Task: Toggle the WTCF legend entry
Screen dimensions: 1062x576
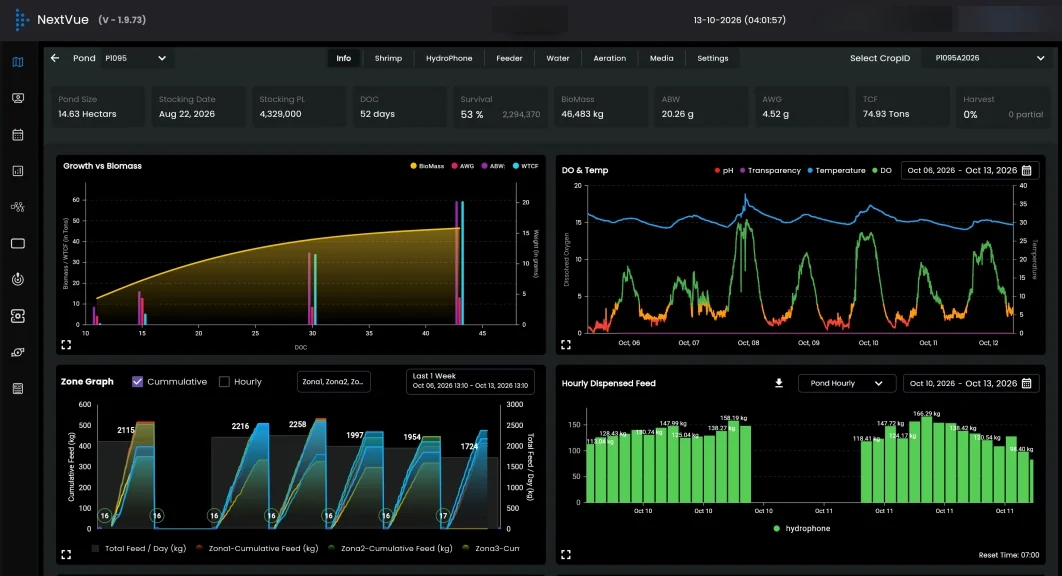Action: click(526, 166)
